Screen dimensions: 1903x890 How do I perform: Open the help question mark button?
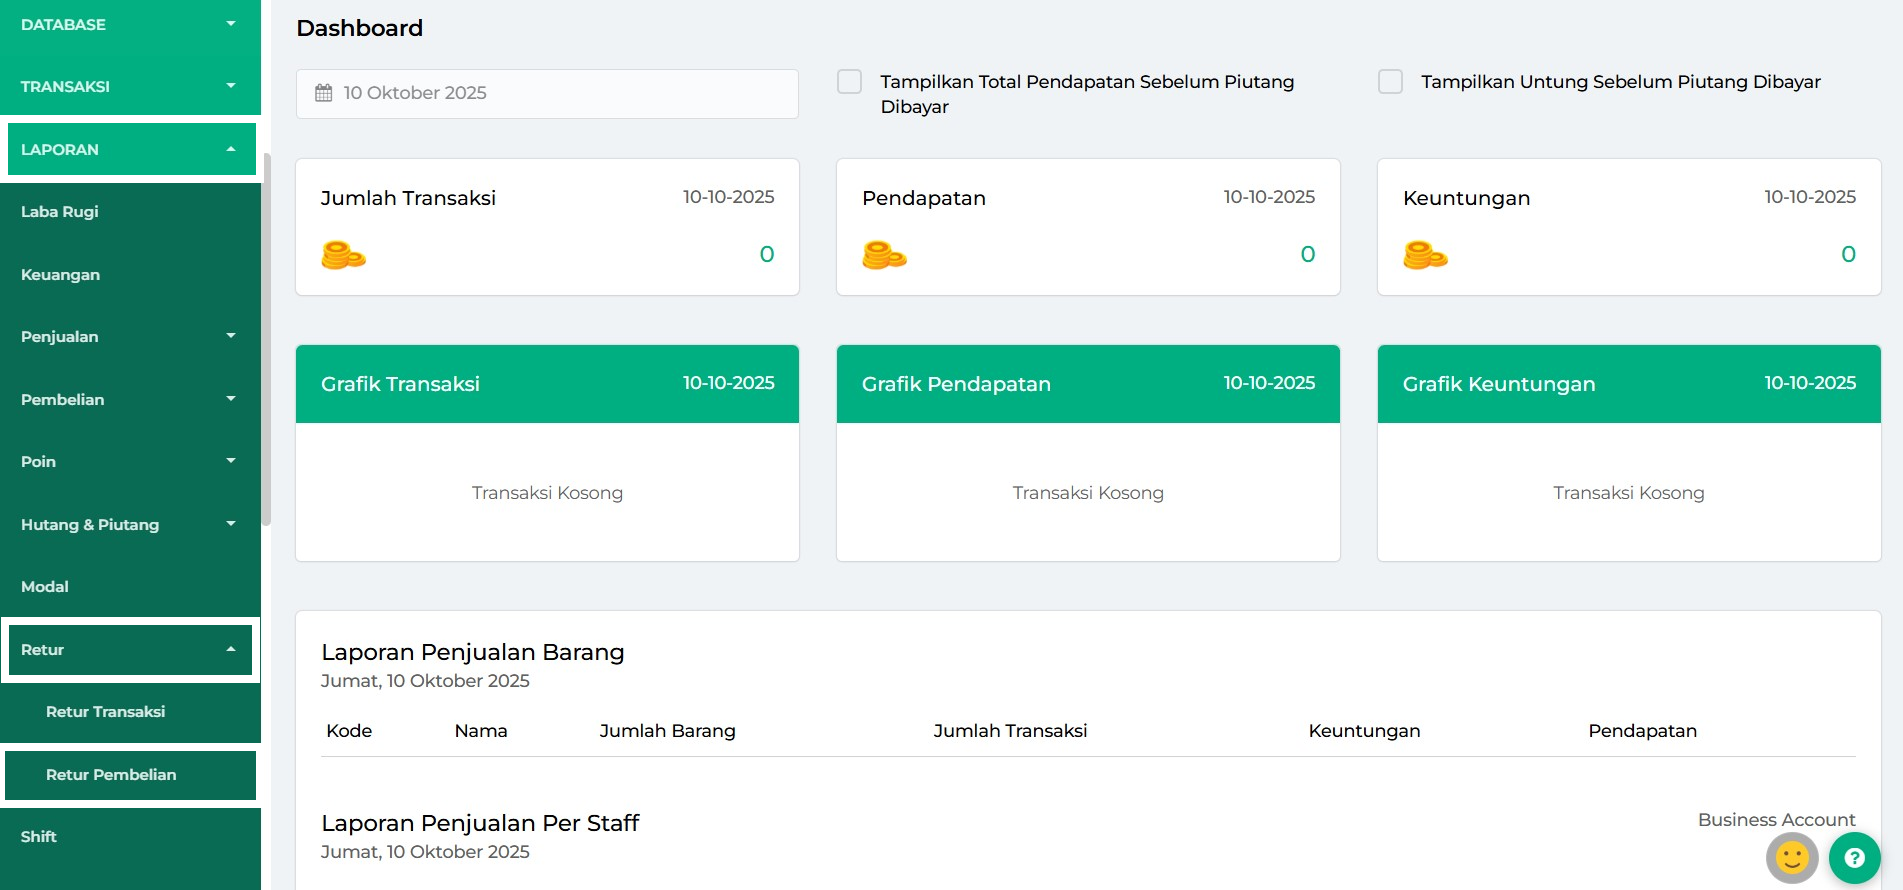[1854, 857]
